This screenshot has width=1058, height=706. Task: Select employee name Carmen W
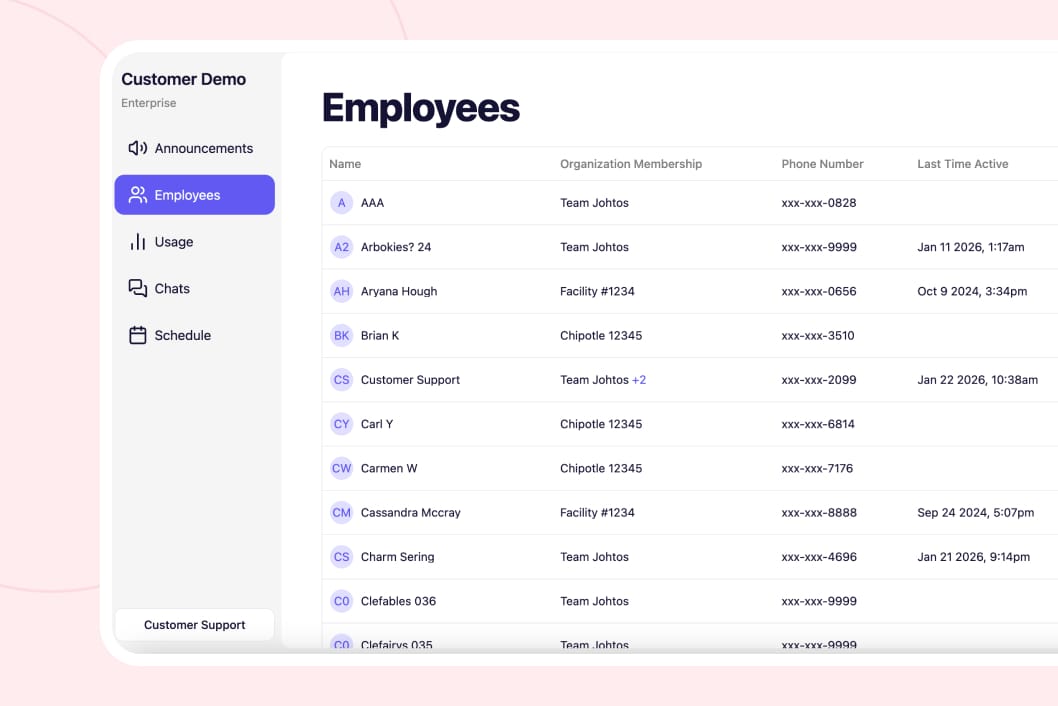(389, 468)
